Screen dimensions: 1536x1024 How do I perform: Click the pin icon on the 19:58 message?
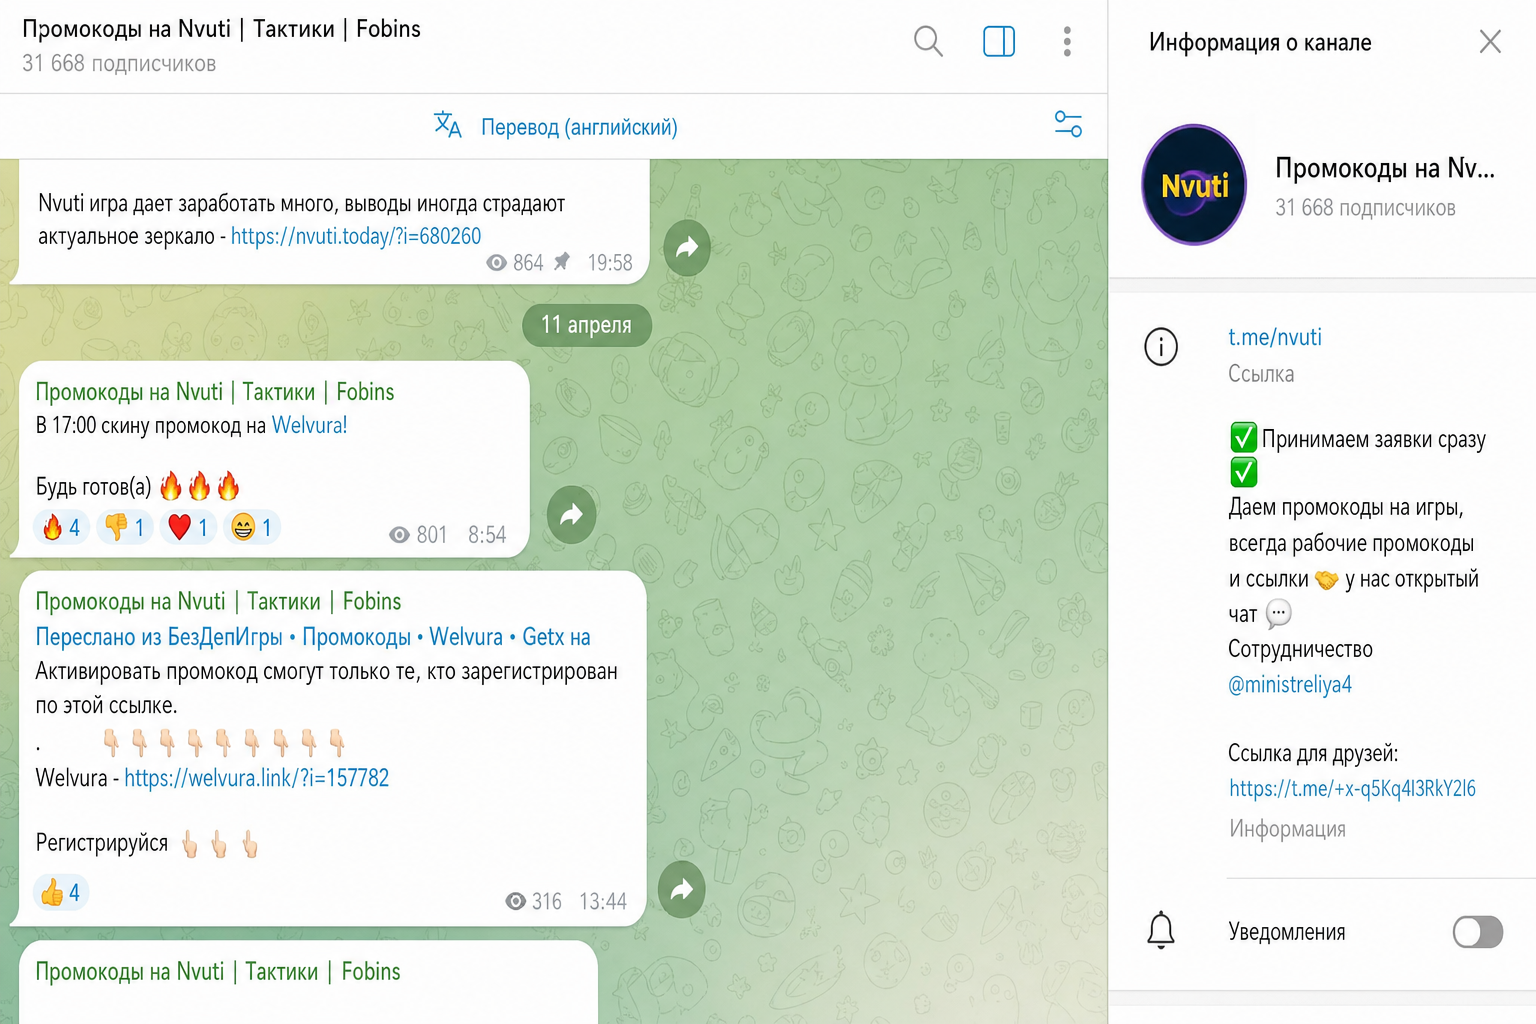click(x=562, y=262)
